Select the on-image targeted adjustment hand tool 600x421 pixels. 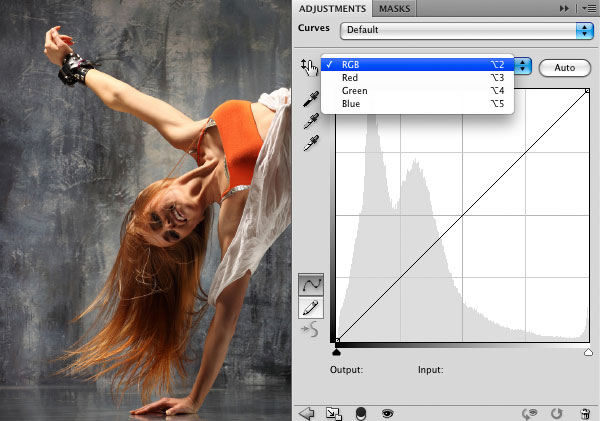click(x=309, y=67)
